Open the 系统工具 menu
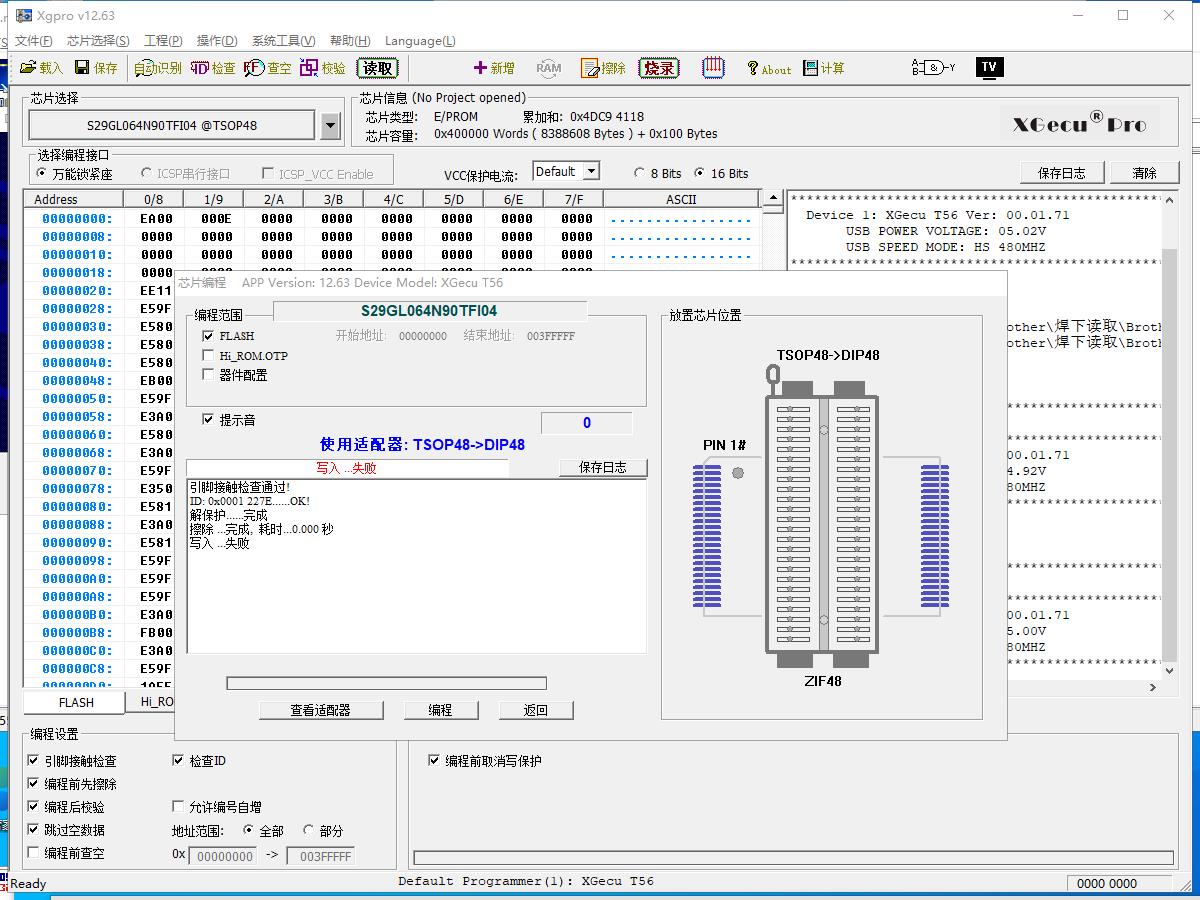Viewport: 1200px width, 900px height. click(x=283, y=41)
